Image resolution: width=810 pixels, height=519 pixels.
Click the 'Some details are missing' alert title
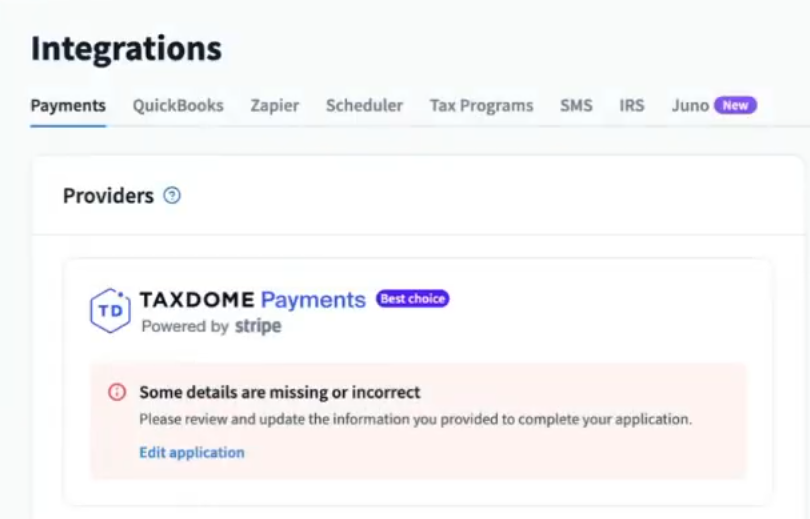point(280,393)
